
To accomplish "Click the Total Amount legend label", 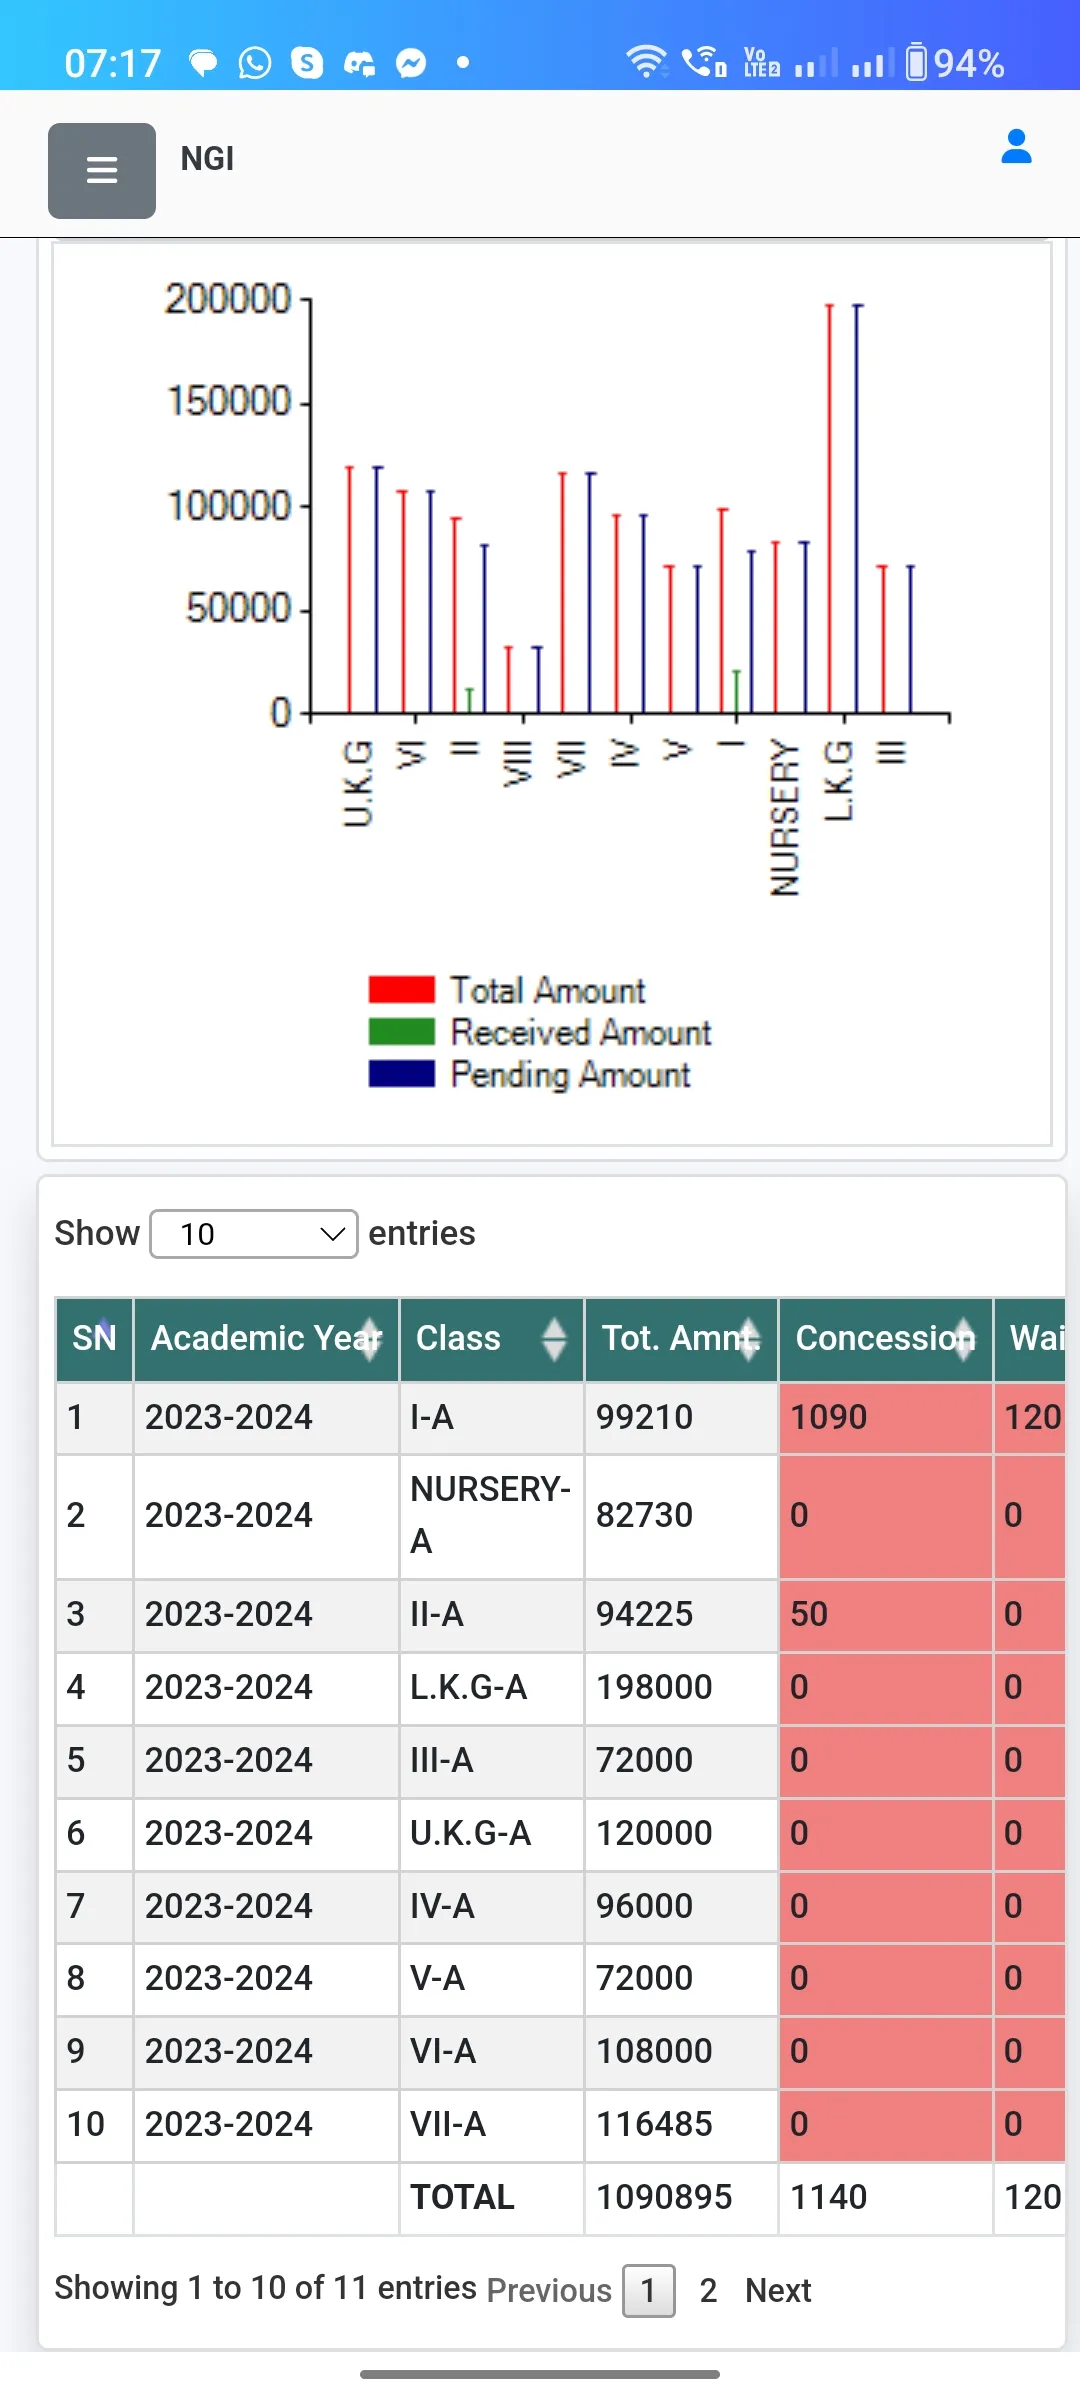I will click(548, 990).
